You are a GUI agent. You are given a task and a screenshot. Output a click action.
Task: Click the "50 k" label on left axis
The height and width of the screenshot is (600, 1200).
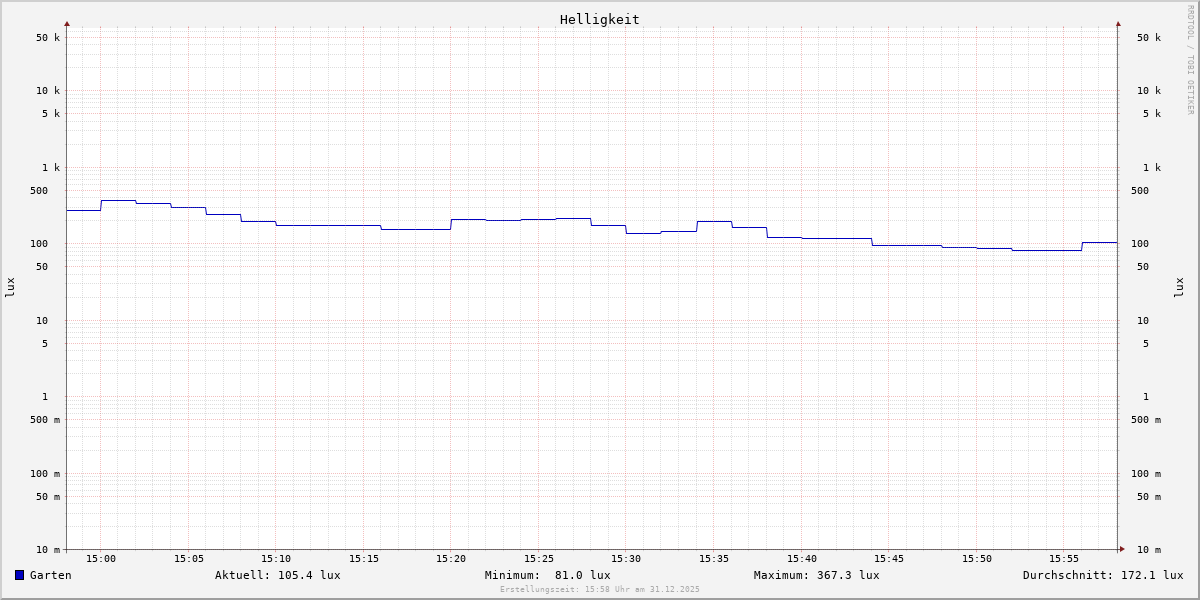(48, 38)
